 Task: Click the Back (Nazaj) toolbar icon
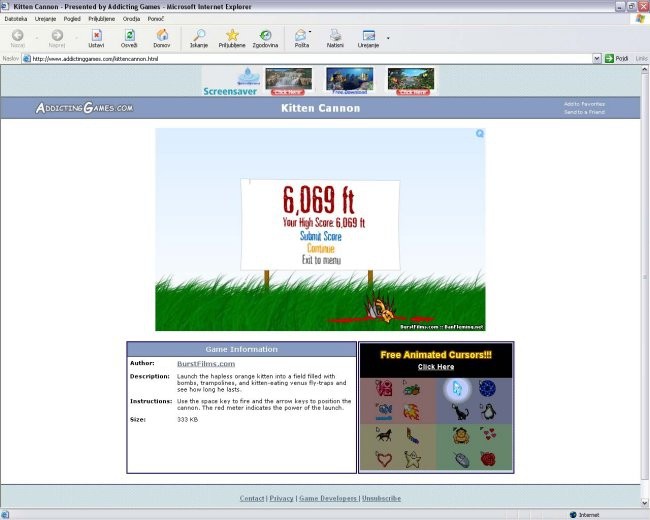(x=17, y=38)
